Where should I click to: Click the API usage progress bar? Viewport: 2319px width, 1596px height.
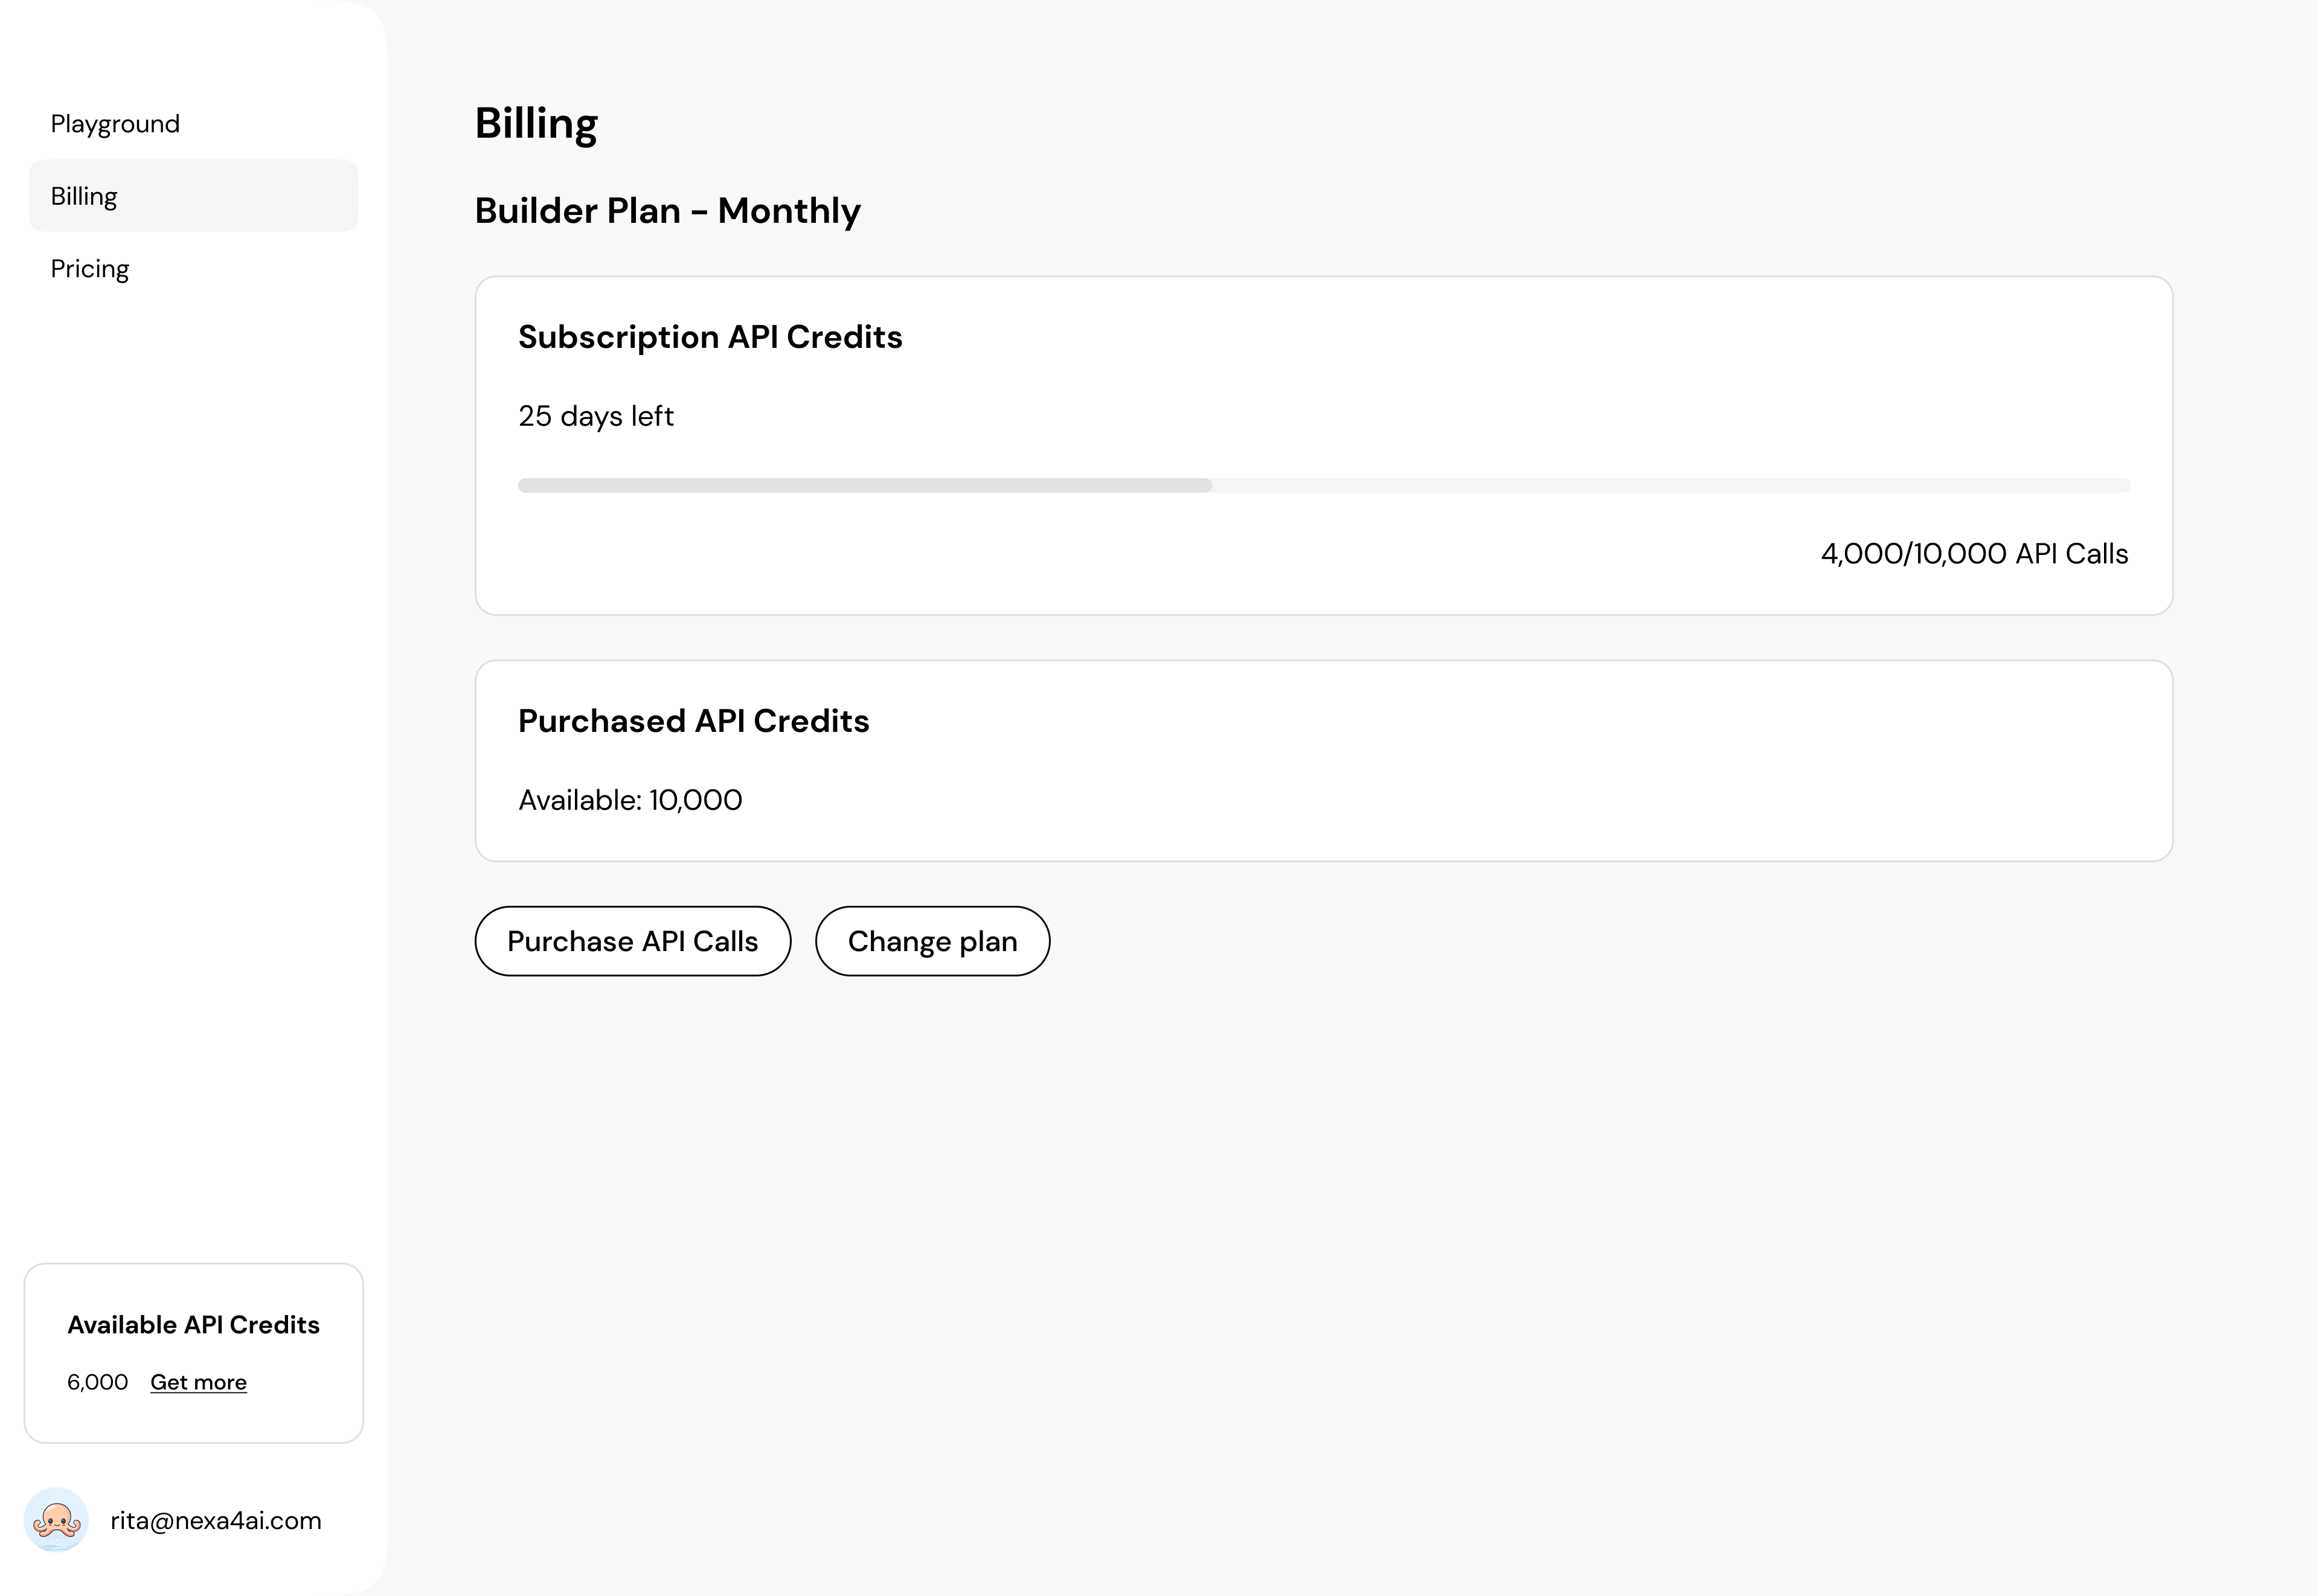864,485
